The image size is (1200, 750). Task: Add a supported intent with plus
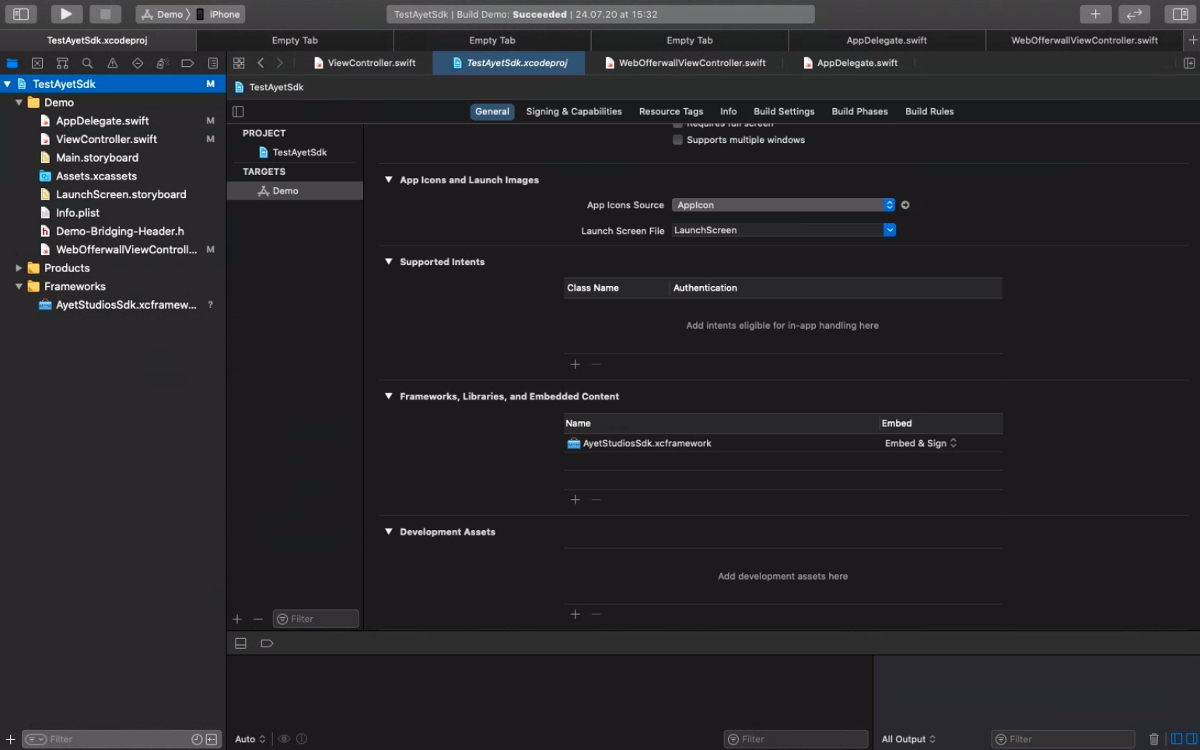click(x=575, y=364)
